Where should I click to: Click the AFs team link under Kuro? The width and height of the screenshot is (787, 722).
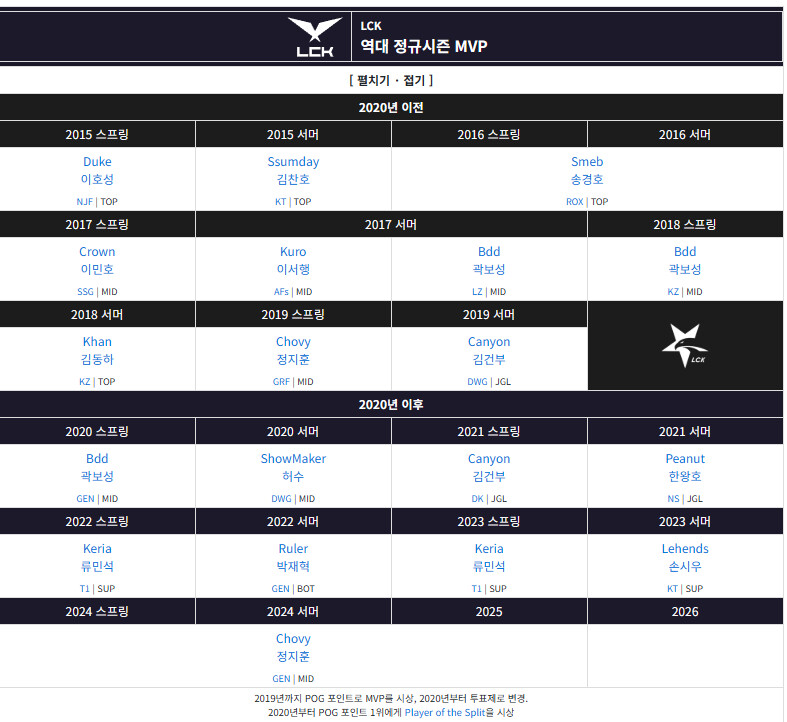coord(281,291)
